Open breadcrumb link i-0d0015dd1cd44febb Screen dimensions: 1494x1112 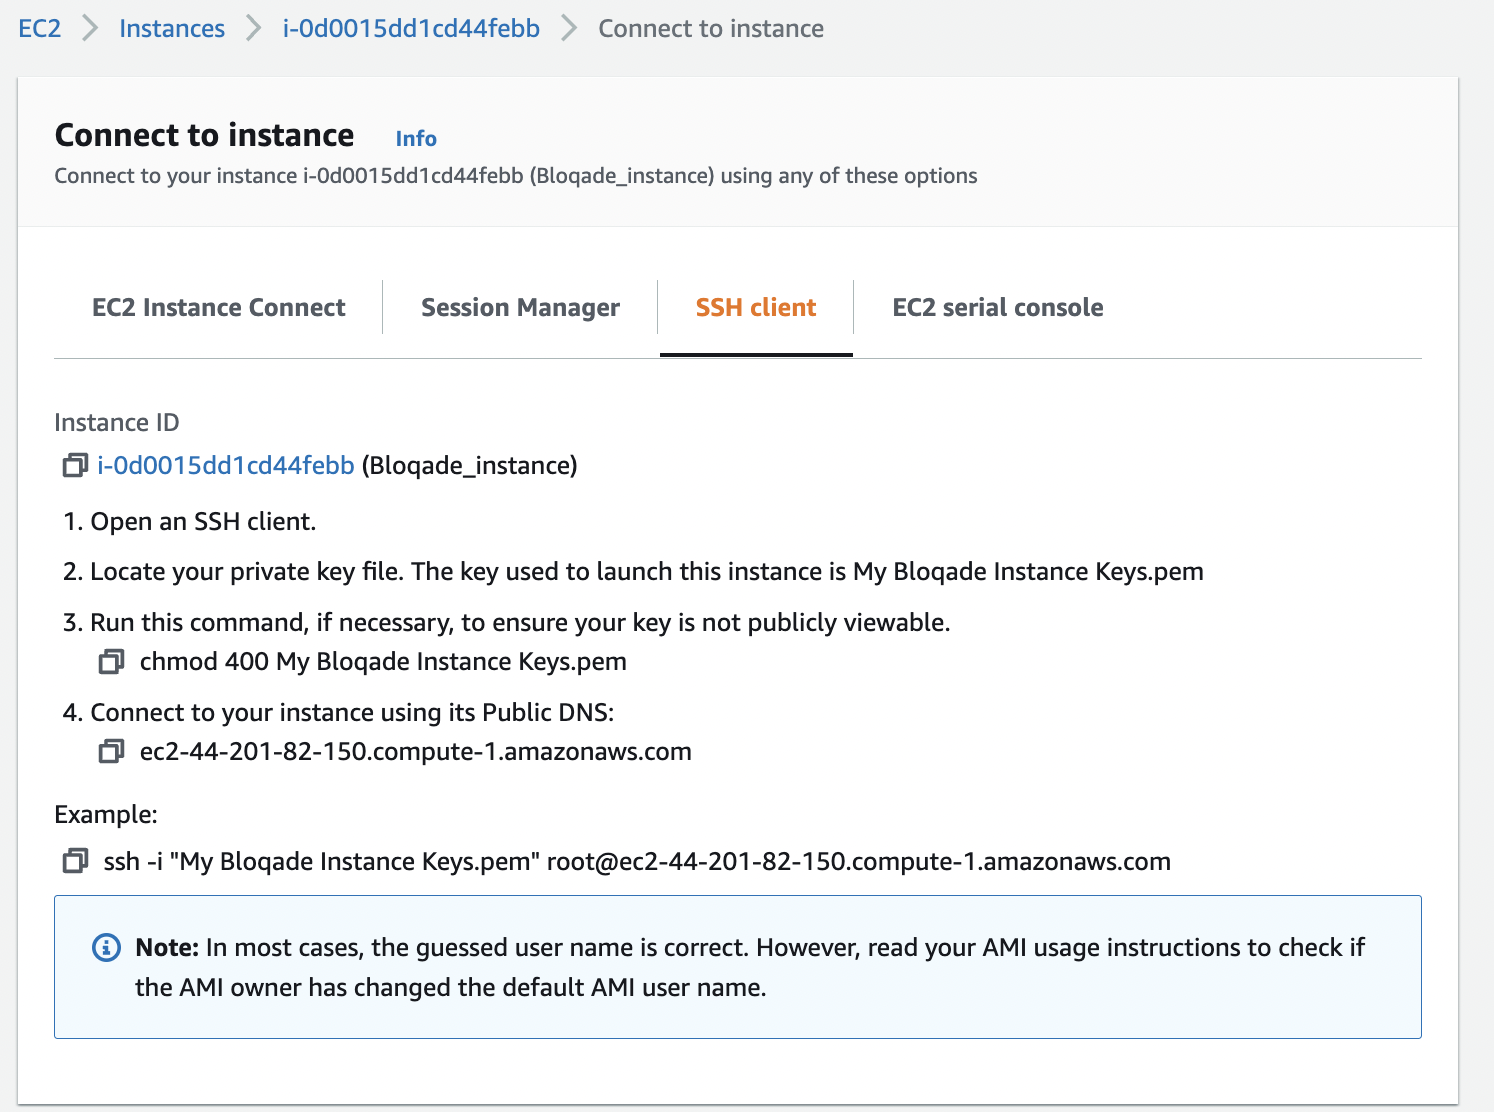(411, 28)
